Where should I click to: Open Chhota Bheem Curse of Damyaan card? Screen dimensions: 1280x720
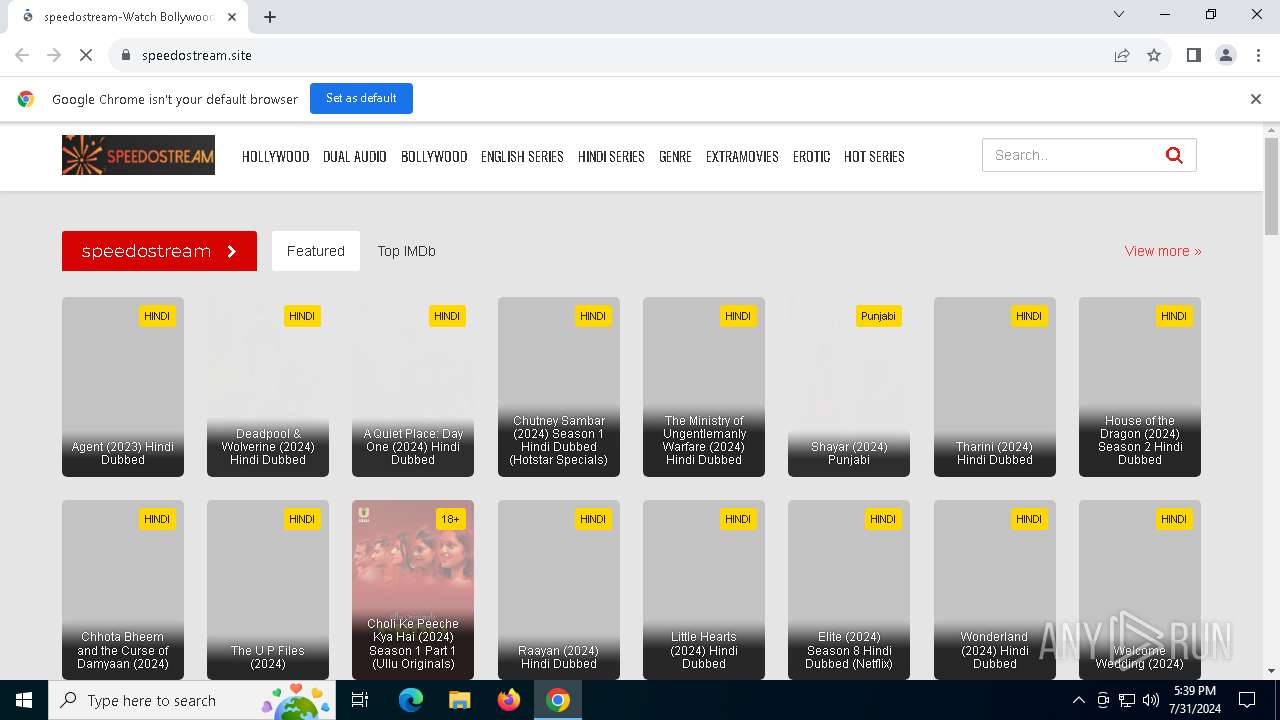pyautogui.click(x=123, y=590)
